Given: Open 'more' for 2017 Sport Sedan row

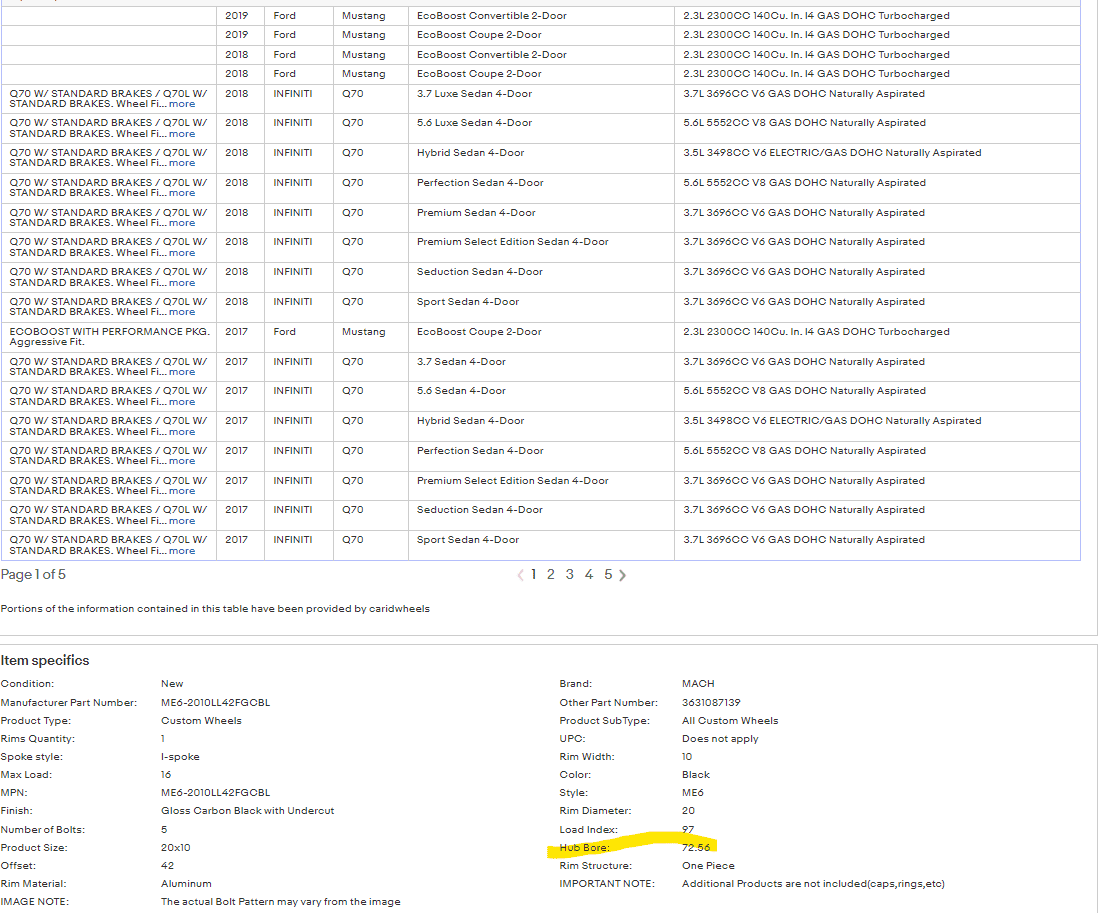Looking at the screenshot, I should click(x=182, y=551).
